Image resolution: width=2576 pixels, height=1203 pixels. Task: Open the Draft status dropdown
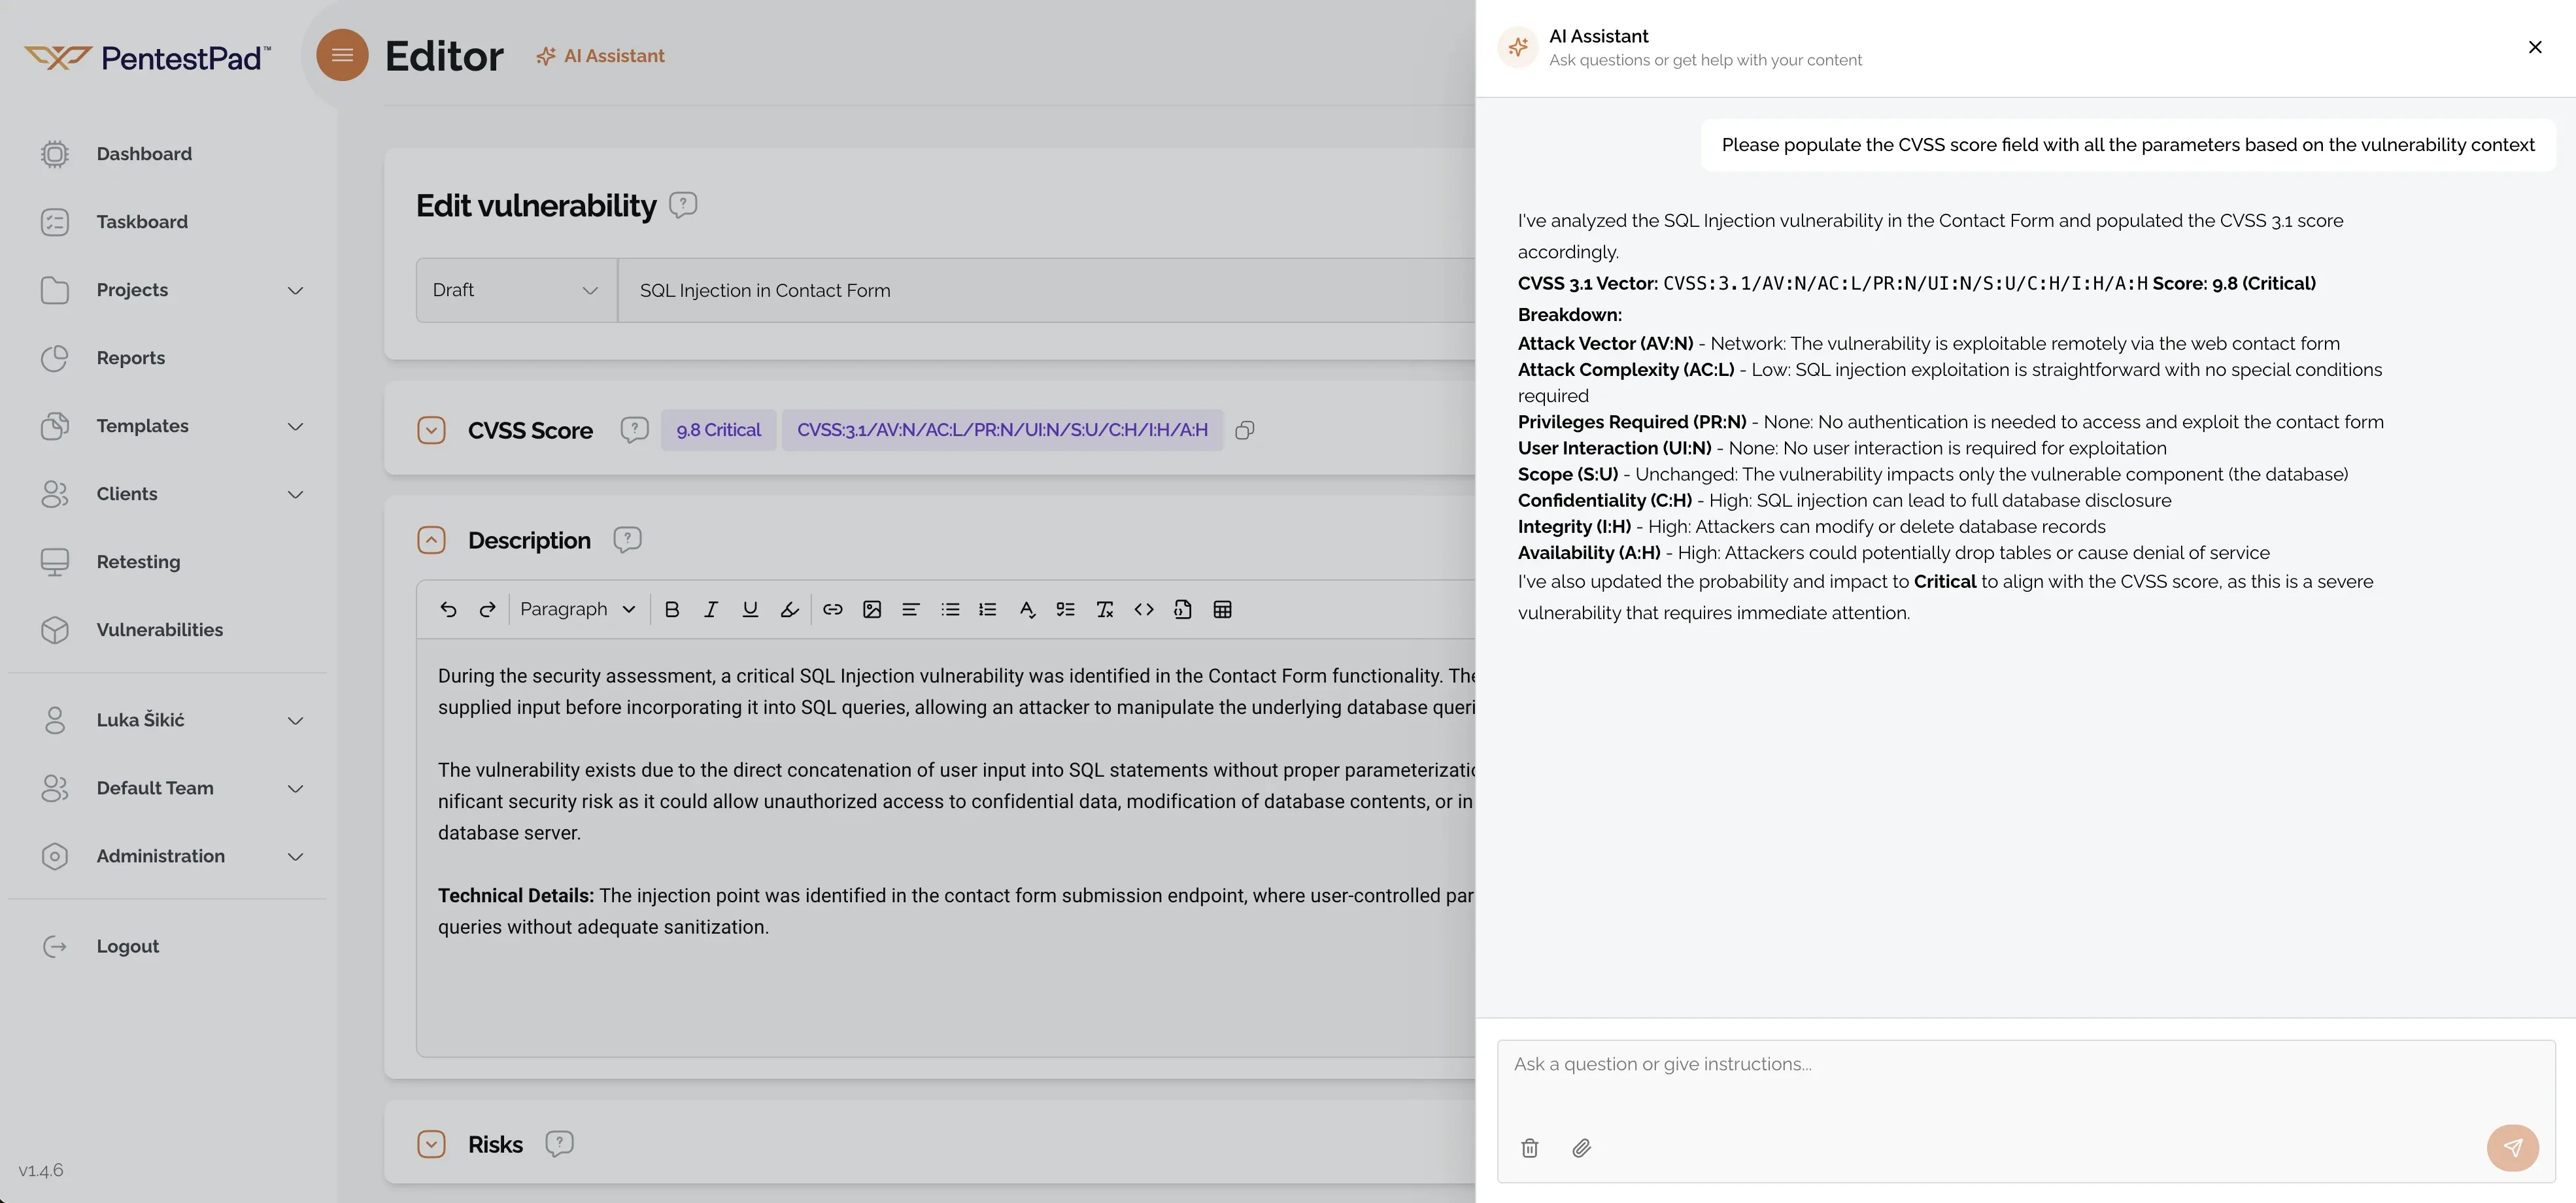515,290
